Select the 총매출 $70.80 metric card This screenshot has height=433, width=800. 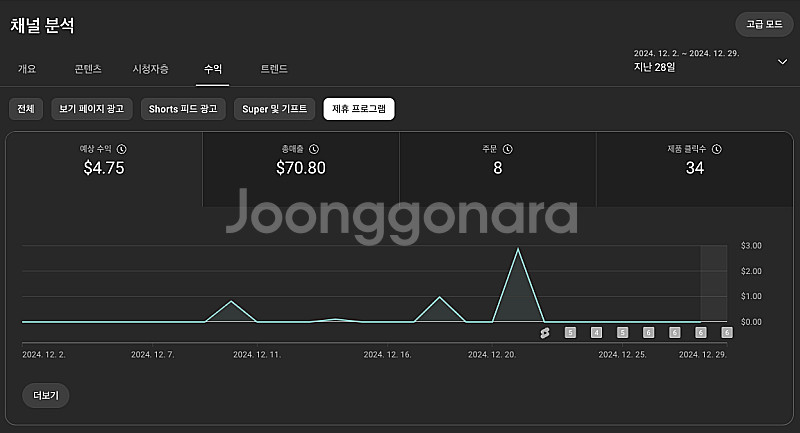point(301,169)
